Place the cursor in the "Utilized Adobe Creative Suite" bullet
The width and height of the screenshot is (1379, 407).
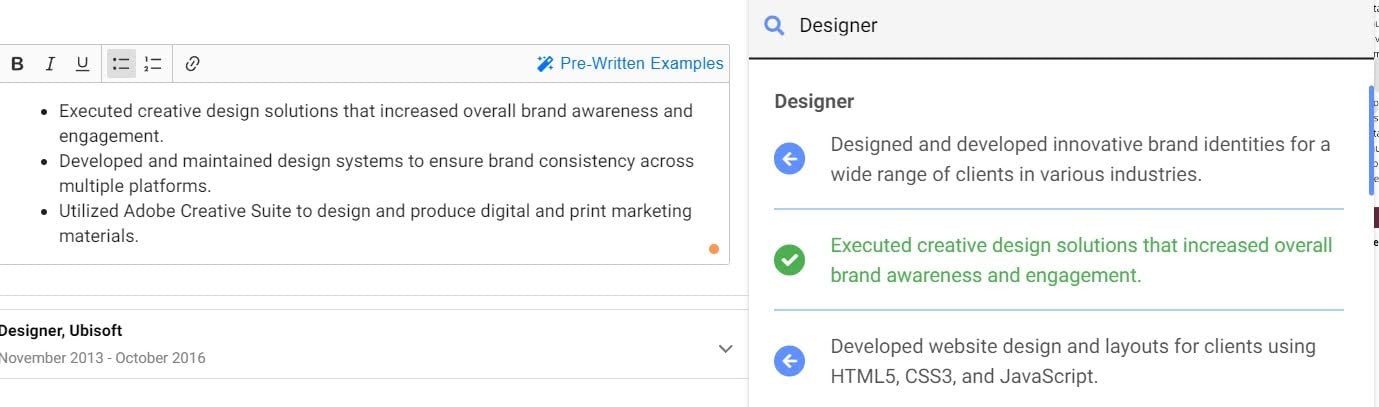(x=375, y=212)
